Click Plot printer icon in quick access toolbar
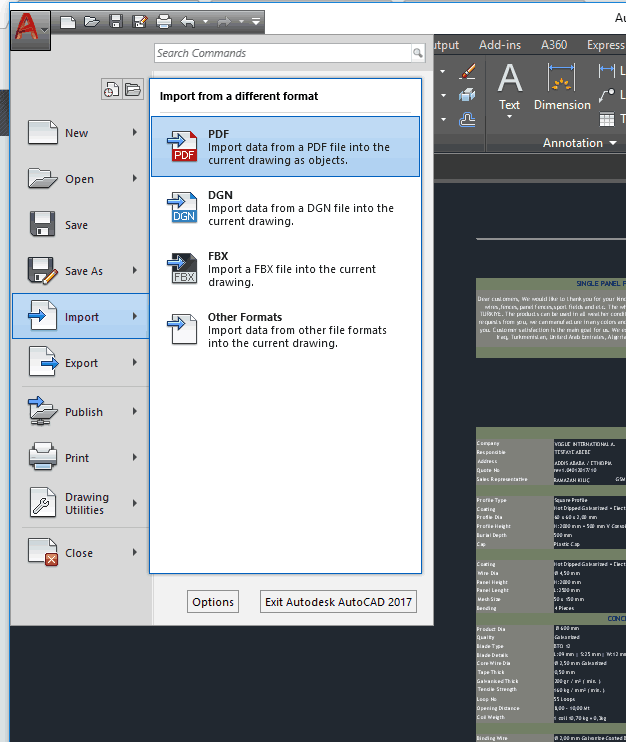 pos(164,22)
